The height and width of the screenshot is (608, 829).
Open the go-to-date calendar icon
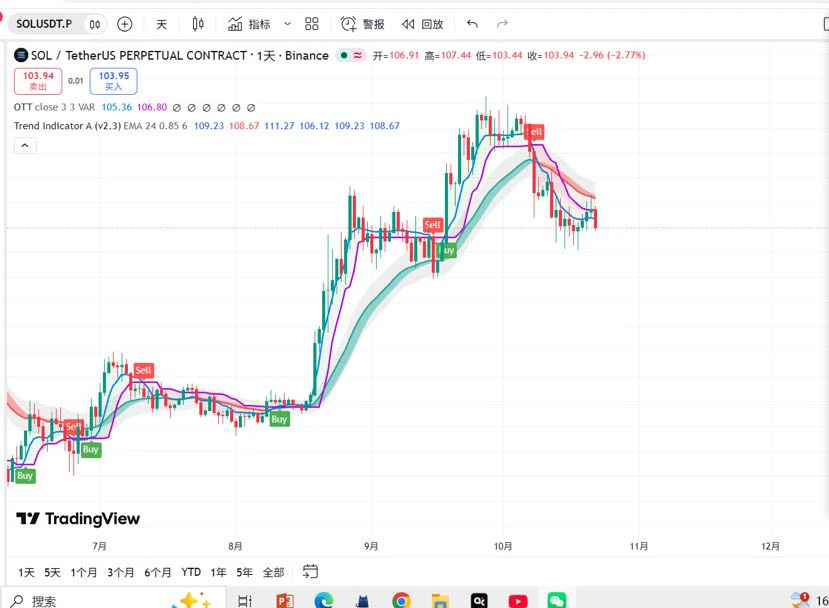310,572
